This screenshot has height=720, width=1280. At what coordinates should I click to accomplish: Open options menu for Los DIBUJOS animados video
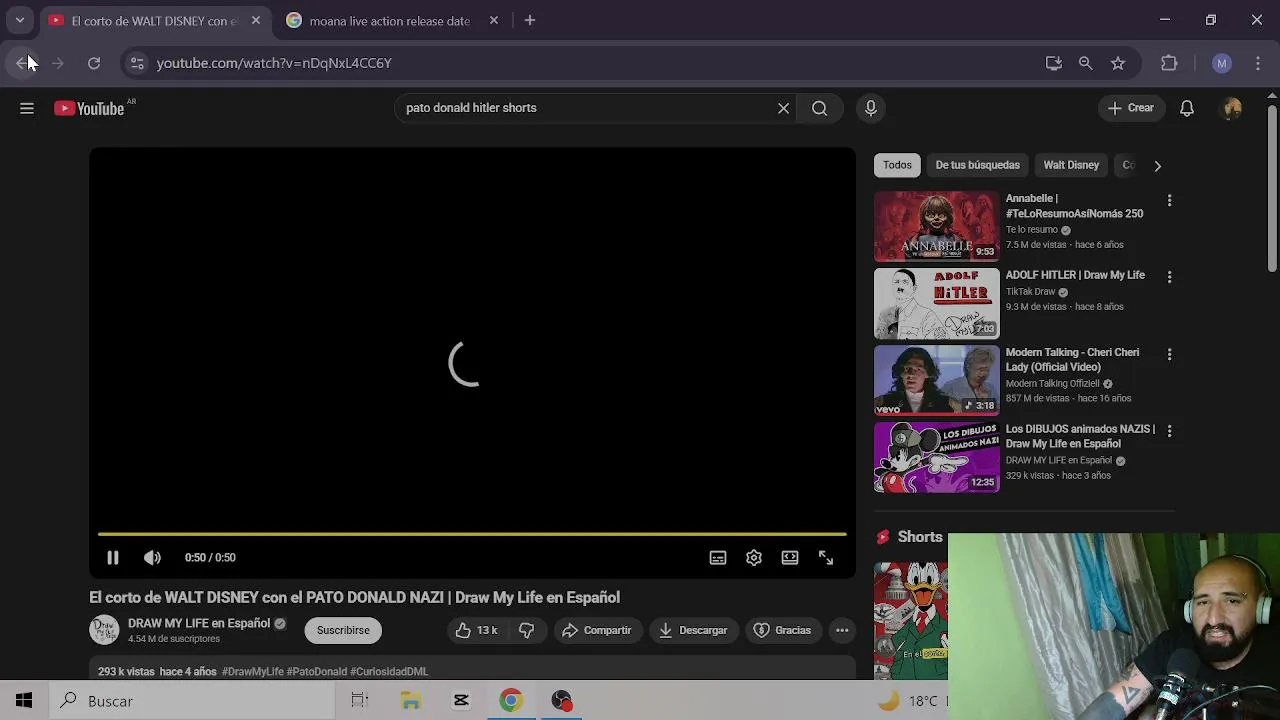tap(1169, 431)
